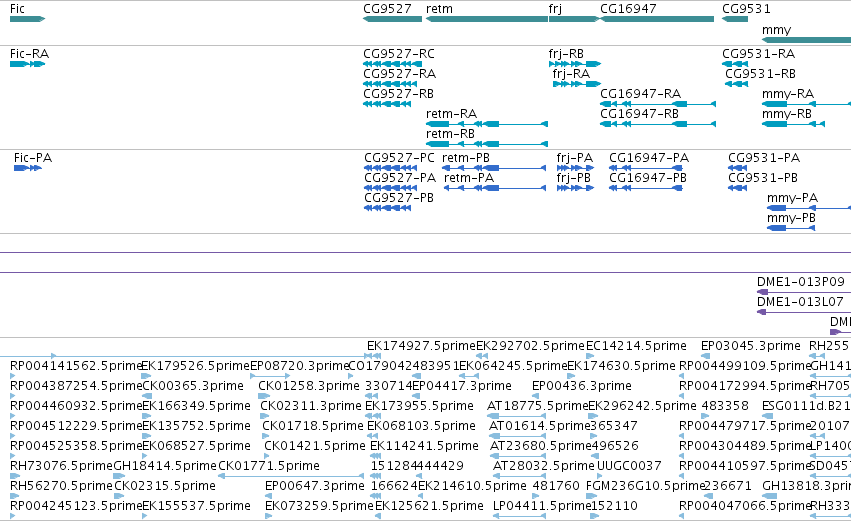The width and height of the screenshot is (851, 521).
Task: Click the retm gene arrow glyph
Action: click(487, 19)
